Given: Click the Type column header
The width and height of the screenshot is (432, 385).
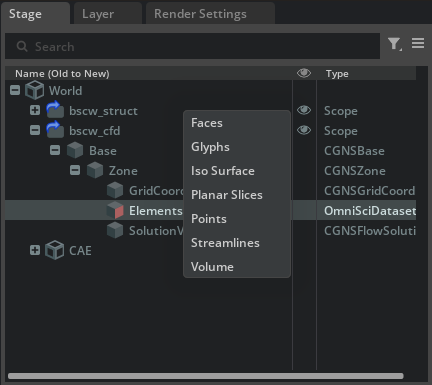Looking at the screenshot, I should pos(337,74).
